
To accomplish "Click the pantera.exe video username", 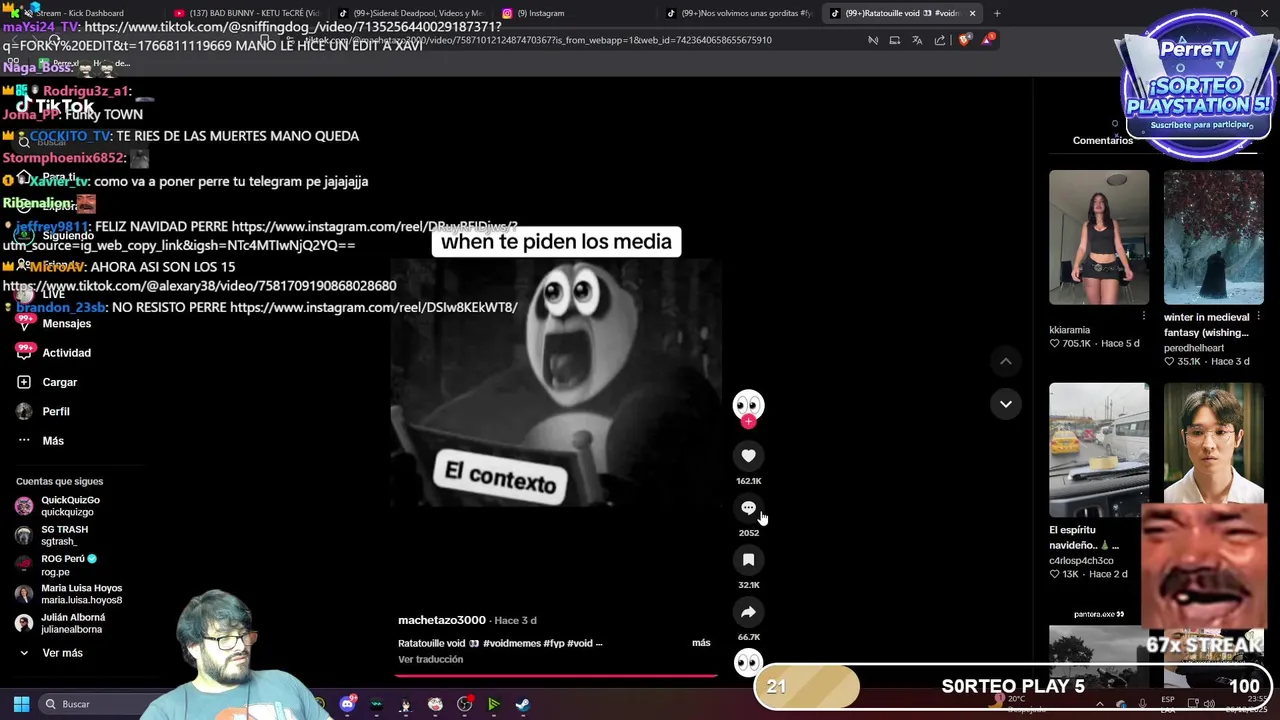I will pos(1099,614).
